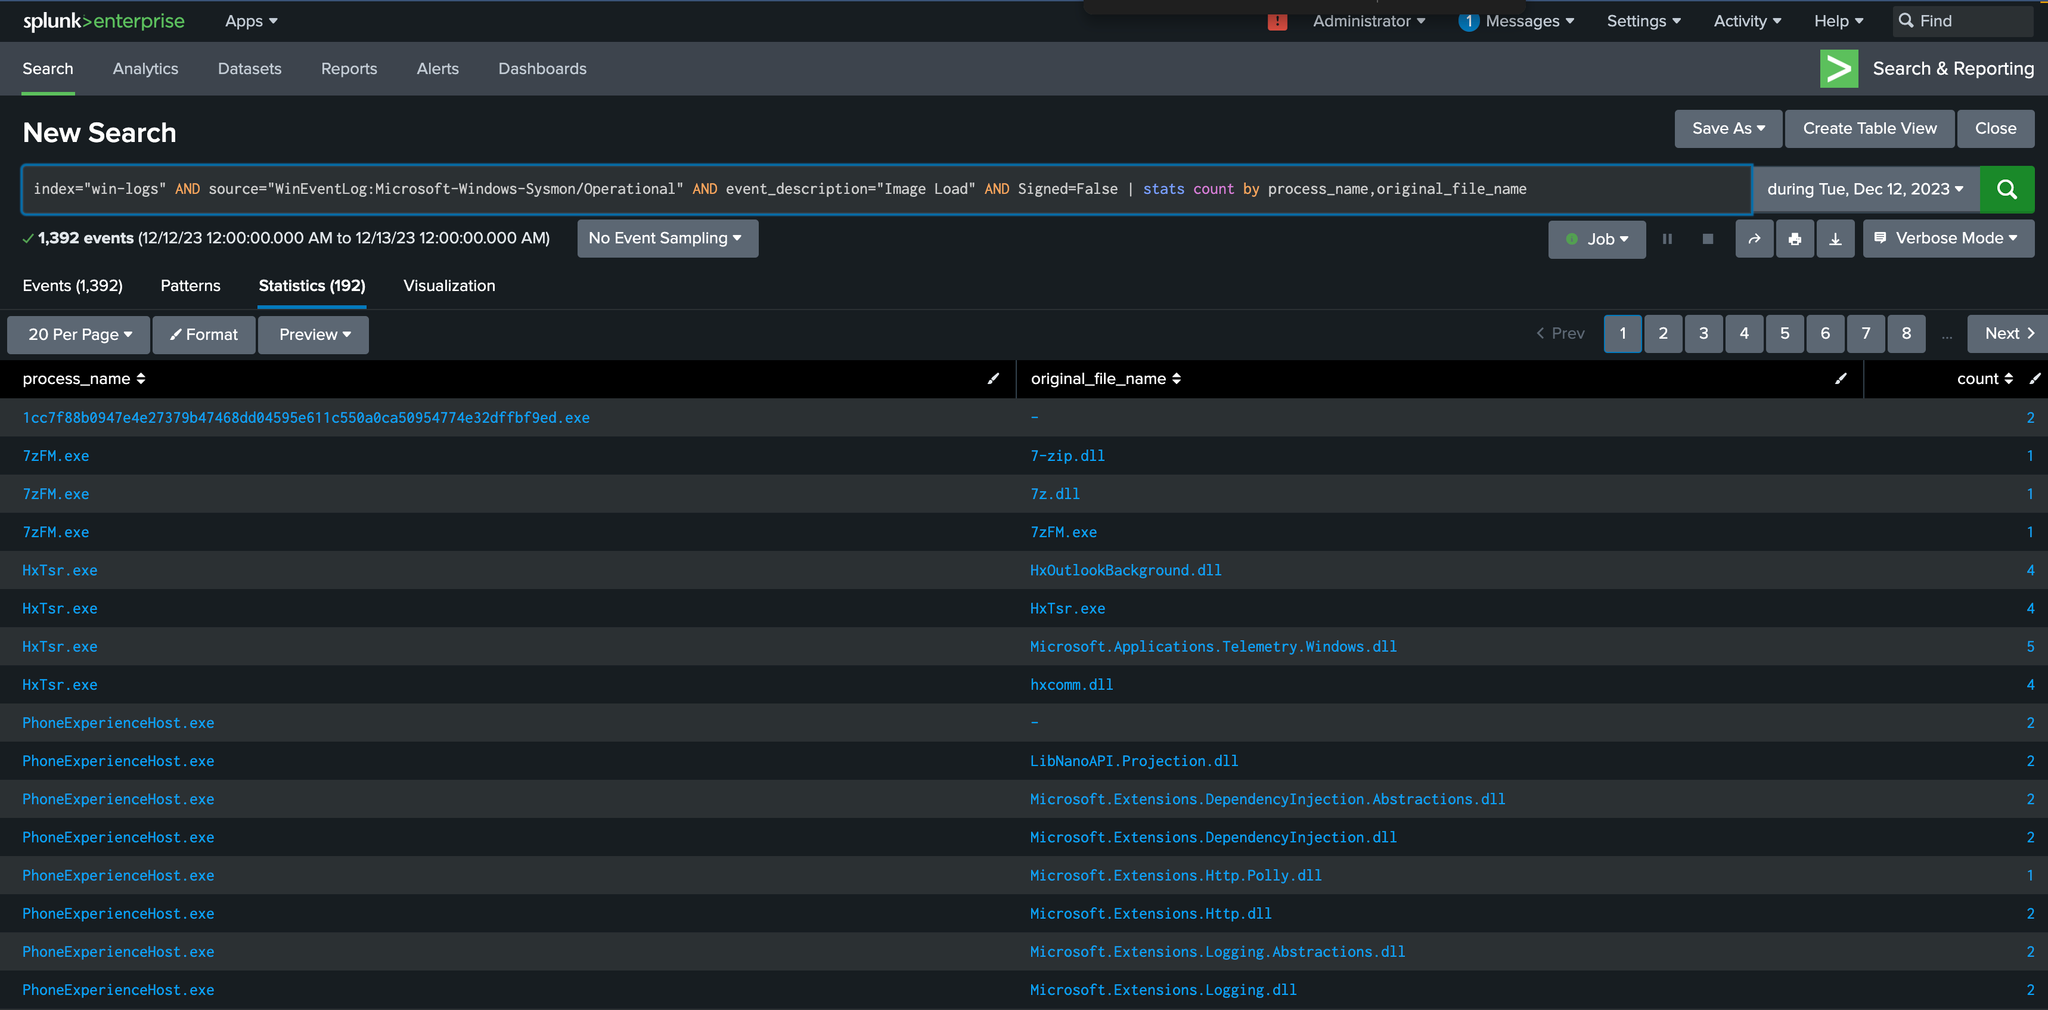Open the time range picker dropdown
Image resolution: width=2048 pixels, height=1010 pixels.
click(1865, 189)
